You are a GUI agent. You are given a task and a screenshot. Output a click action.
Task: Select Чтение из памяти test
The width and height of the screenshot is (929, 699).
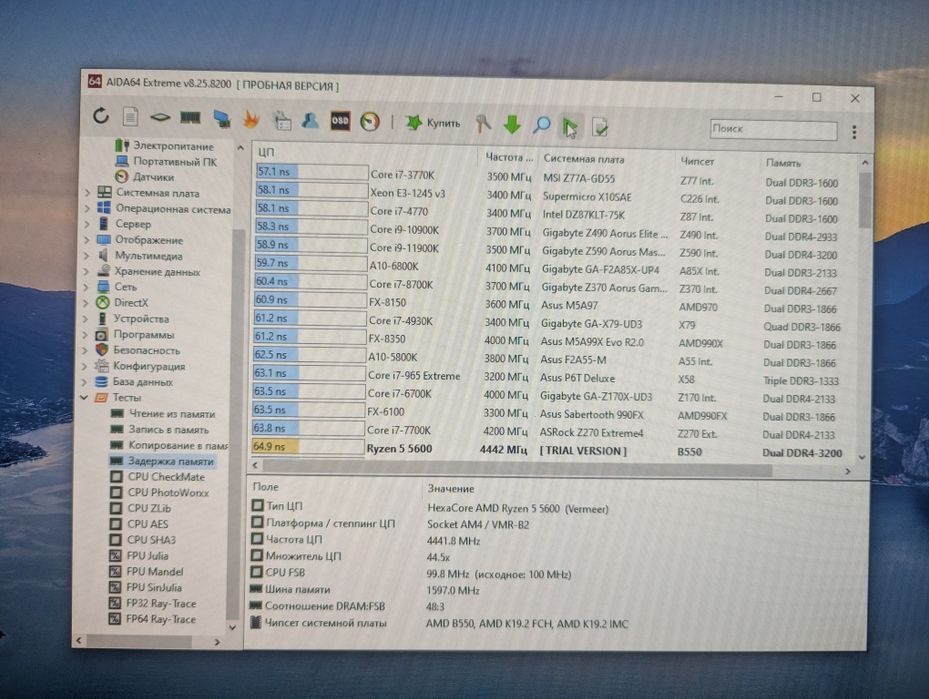(163, 413)
